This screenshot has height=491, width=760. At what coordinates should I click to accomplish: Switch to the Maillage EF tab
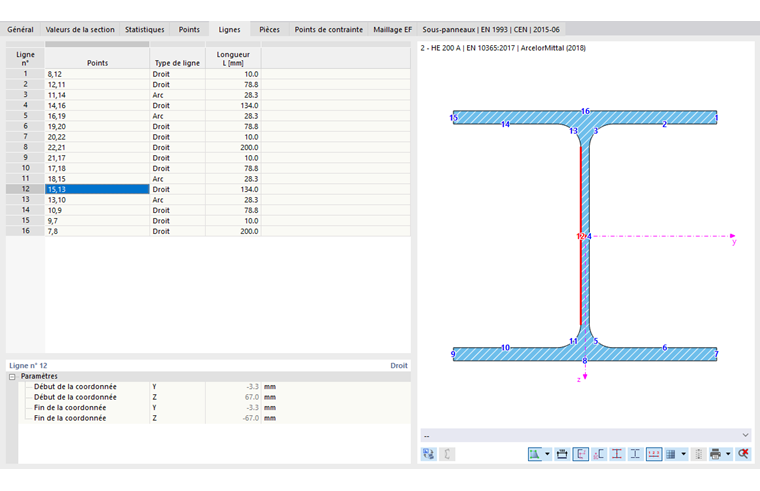393,30
